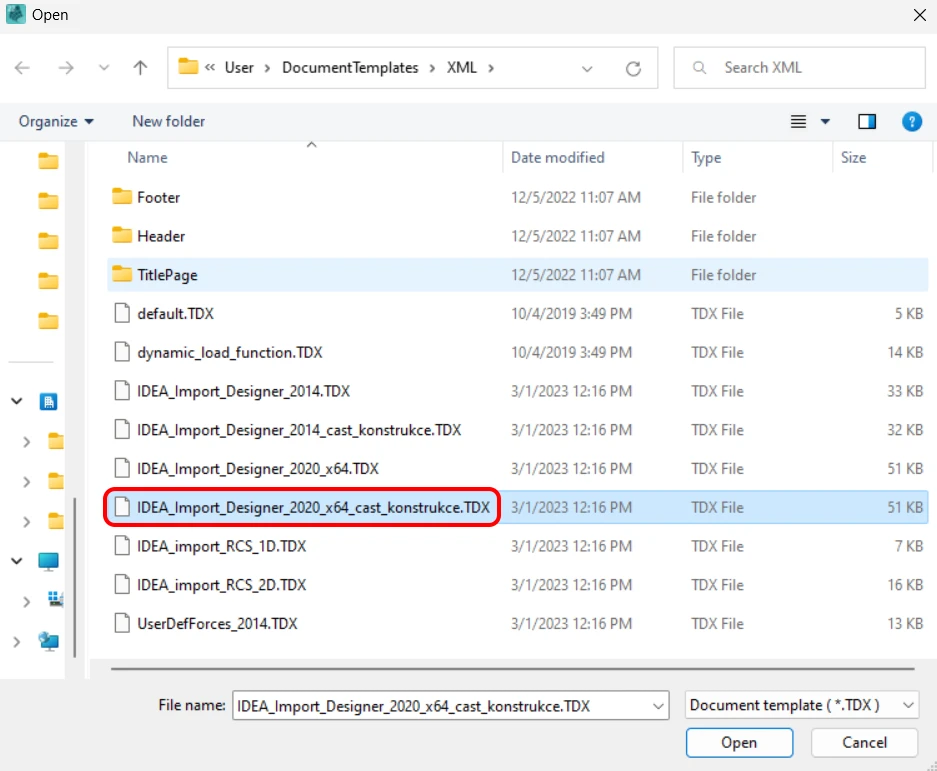Go back using the back arrow
Screen dimensions: 937x771
pos(22,68)
